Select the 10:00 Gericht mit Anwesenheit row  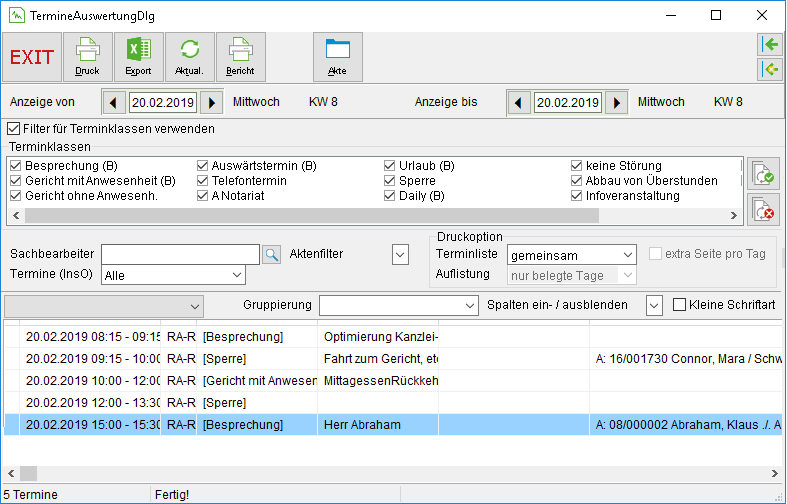click(393, 381)
